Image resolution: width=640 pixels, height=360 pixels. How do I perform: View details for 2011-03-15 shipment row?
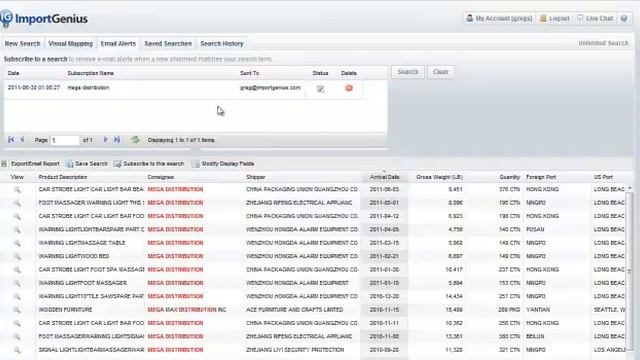coord(17,243)
